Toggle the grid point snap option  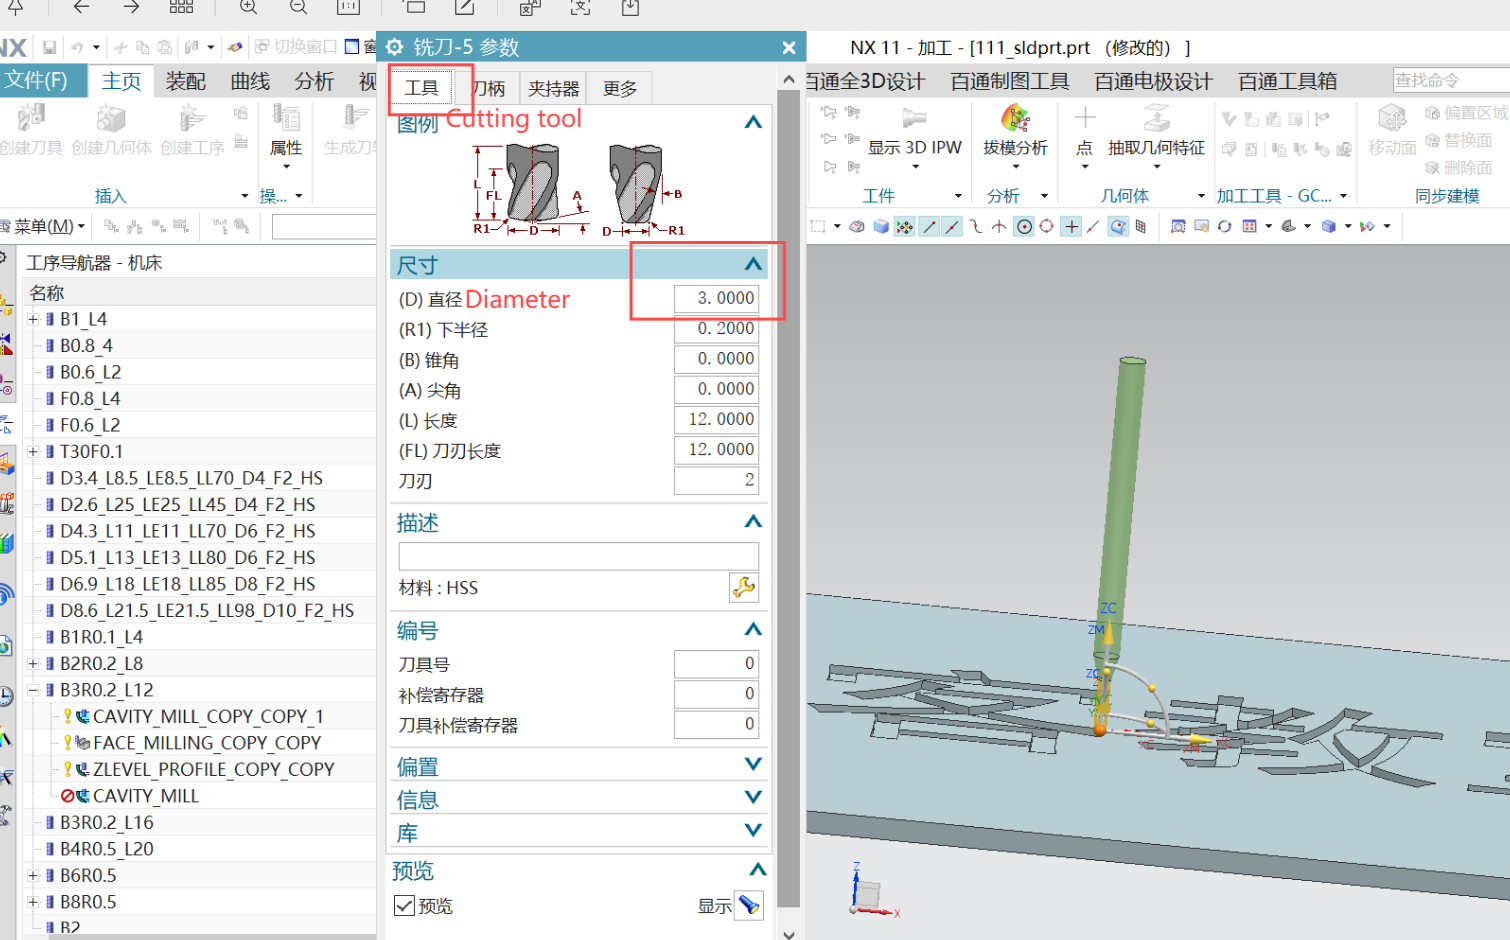pyautogui.click(x=1141, y=226)
